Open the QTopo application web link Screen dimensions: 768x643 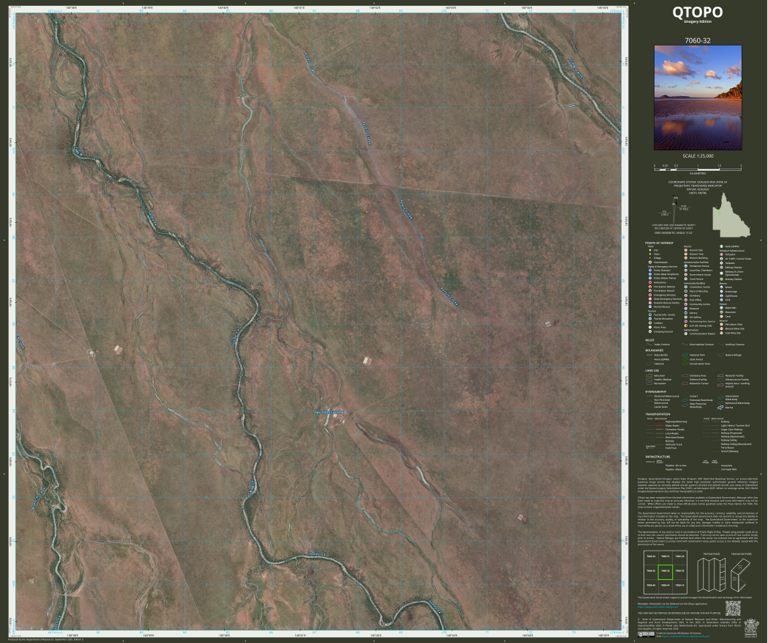click(658, 607)
